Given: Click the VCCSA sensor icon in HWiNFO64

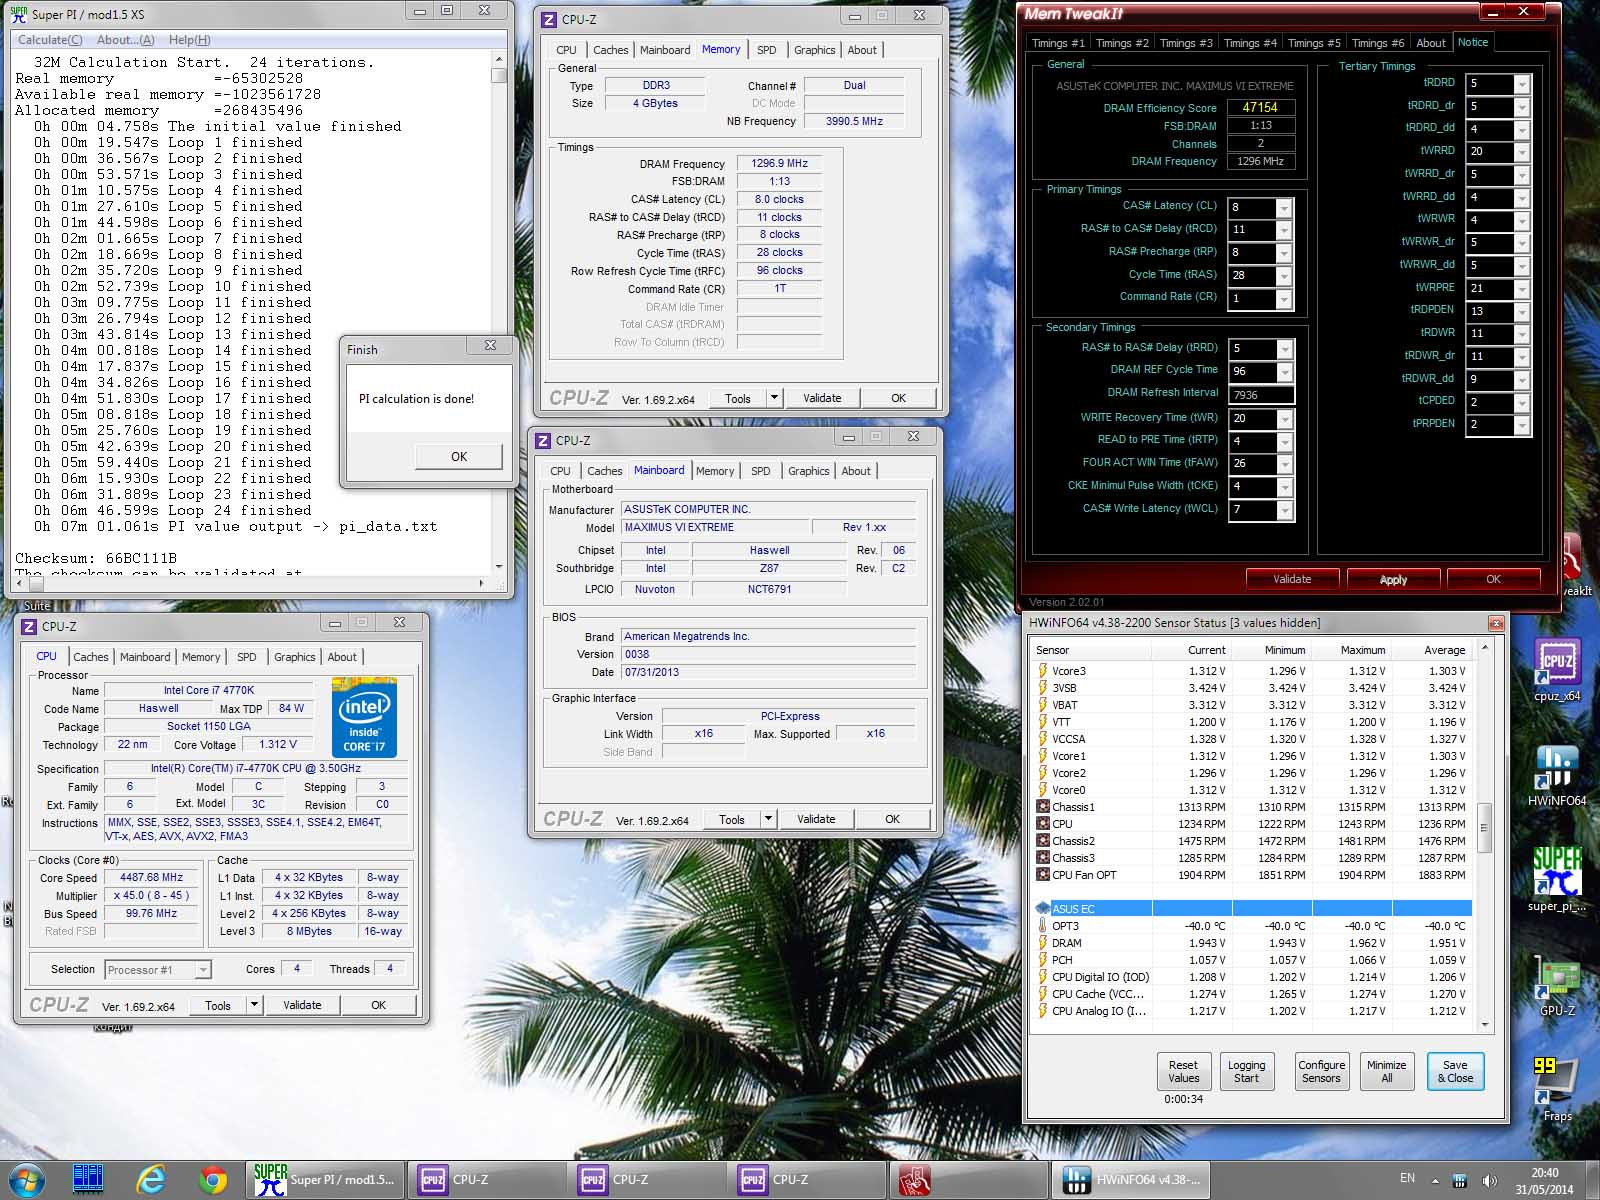Looking at the screenshot, I should [1043, 739].
